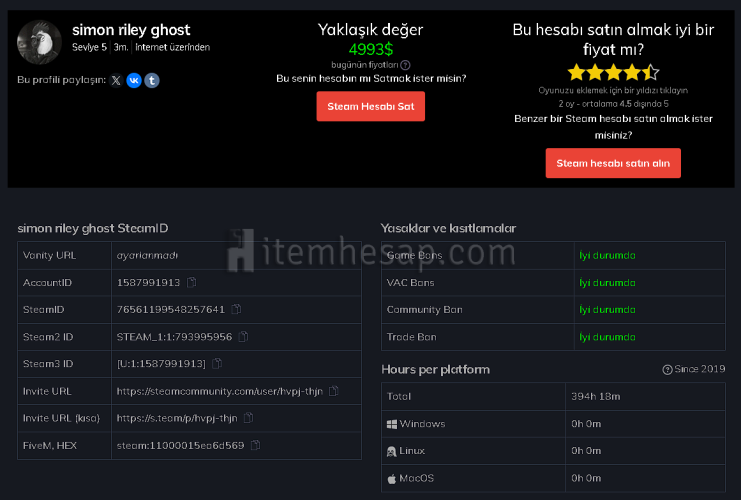Image resolution: width=741 pixels, height=500 pixels.
Task: Copy the FiveM HEX value
Action: pyautogui.click(x=255, y=445)
